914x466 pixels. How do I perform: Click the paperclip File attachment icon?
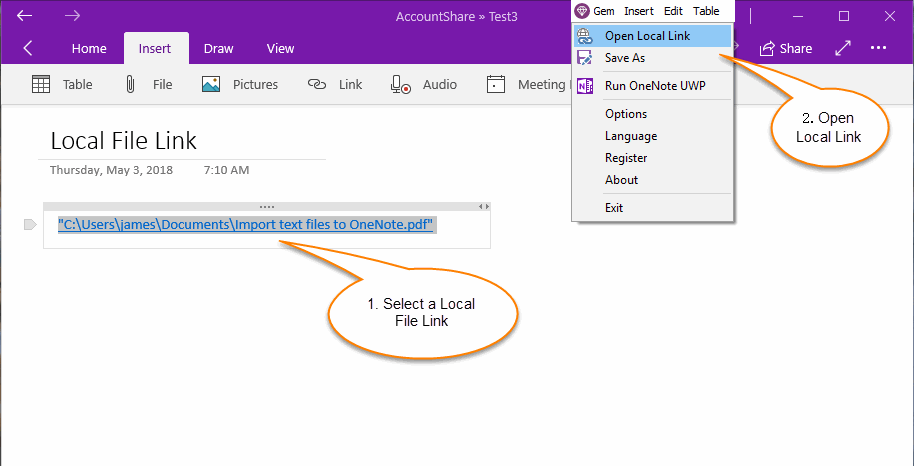coord(130,85)
